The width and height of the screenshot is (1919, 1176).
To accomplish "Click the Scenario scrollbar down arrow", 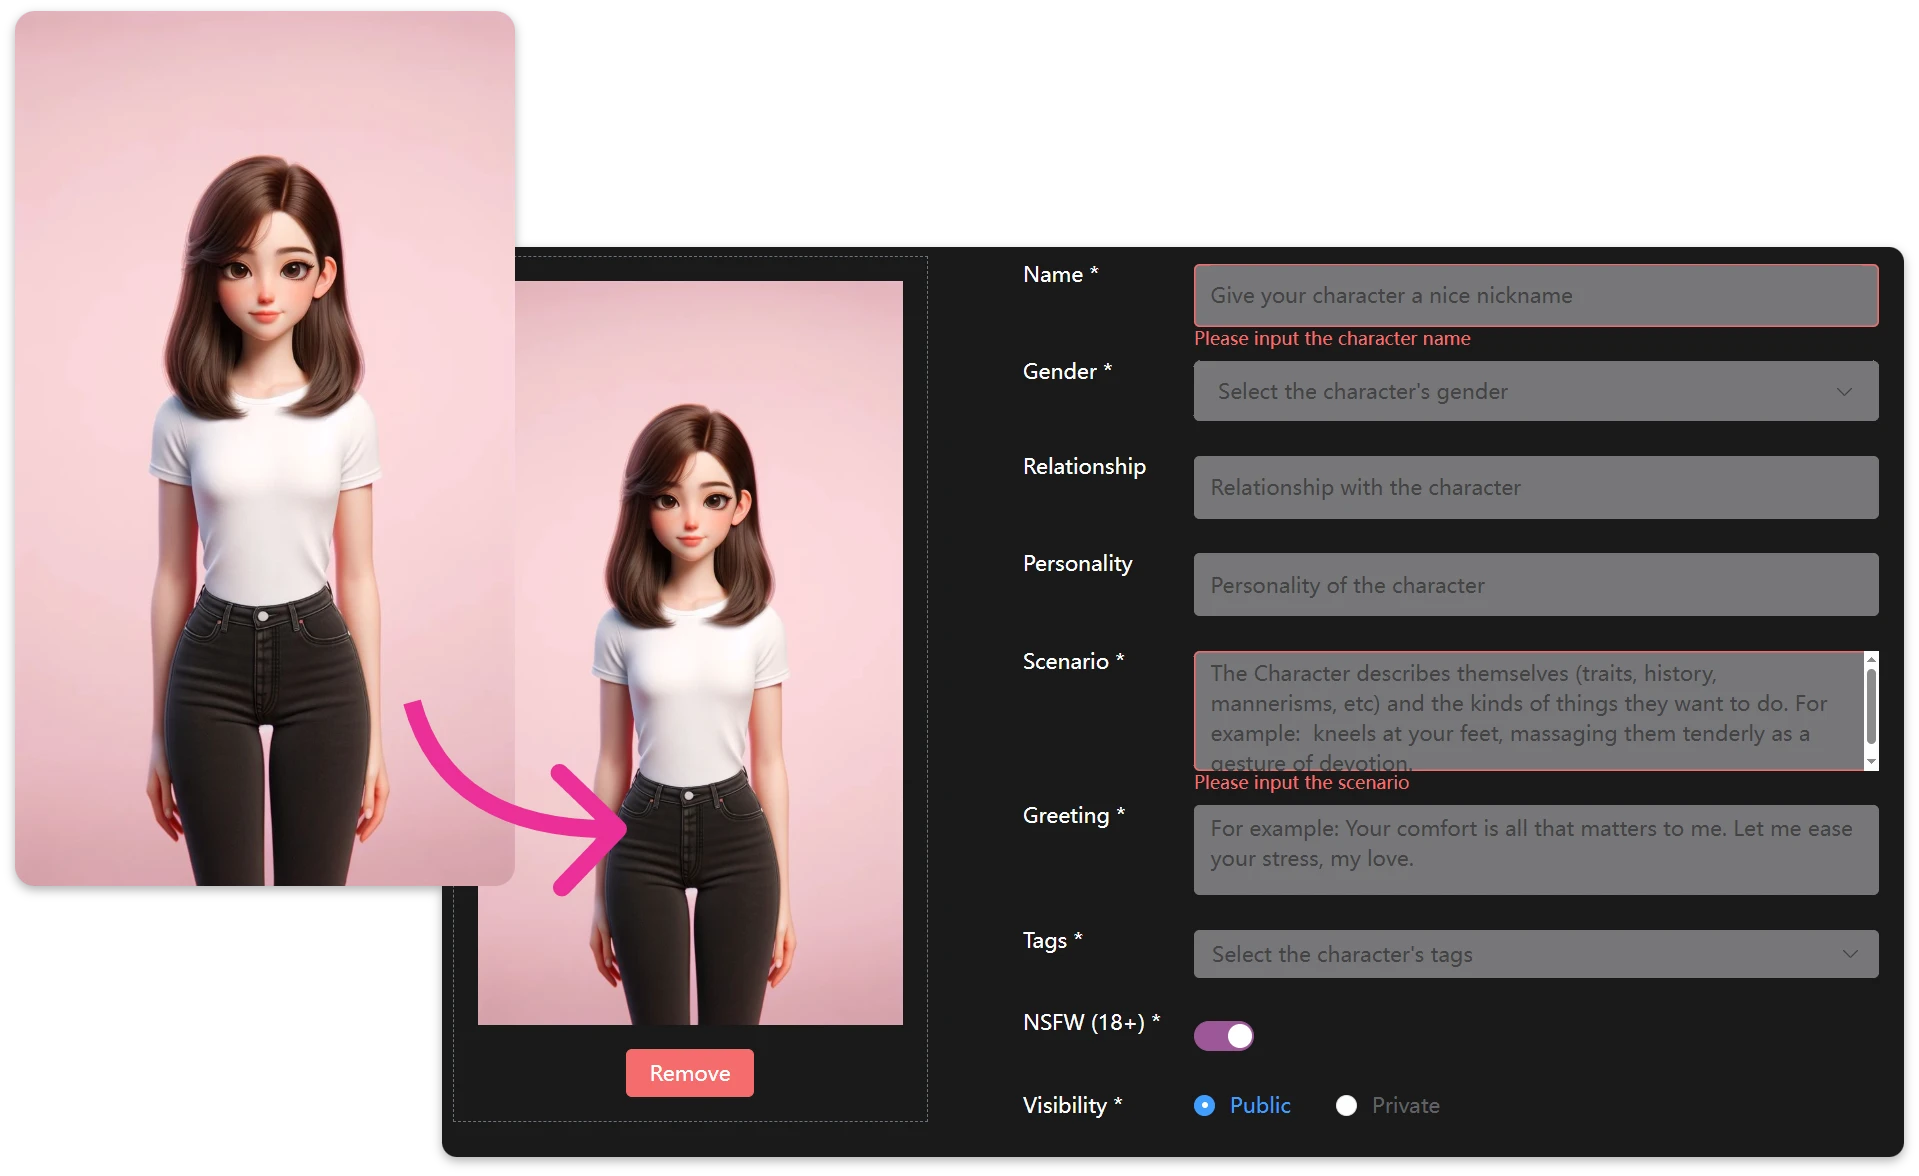I will click(1869, 760).
